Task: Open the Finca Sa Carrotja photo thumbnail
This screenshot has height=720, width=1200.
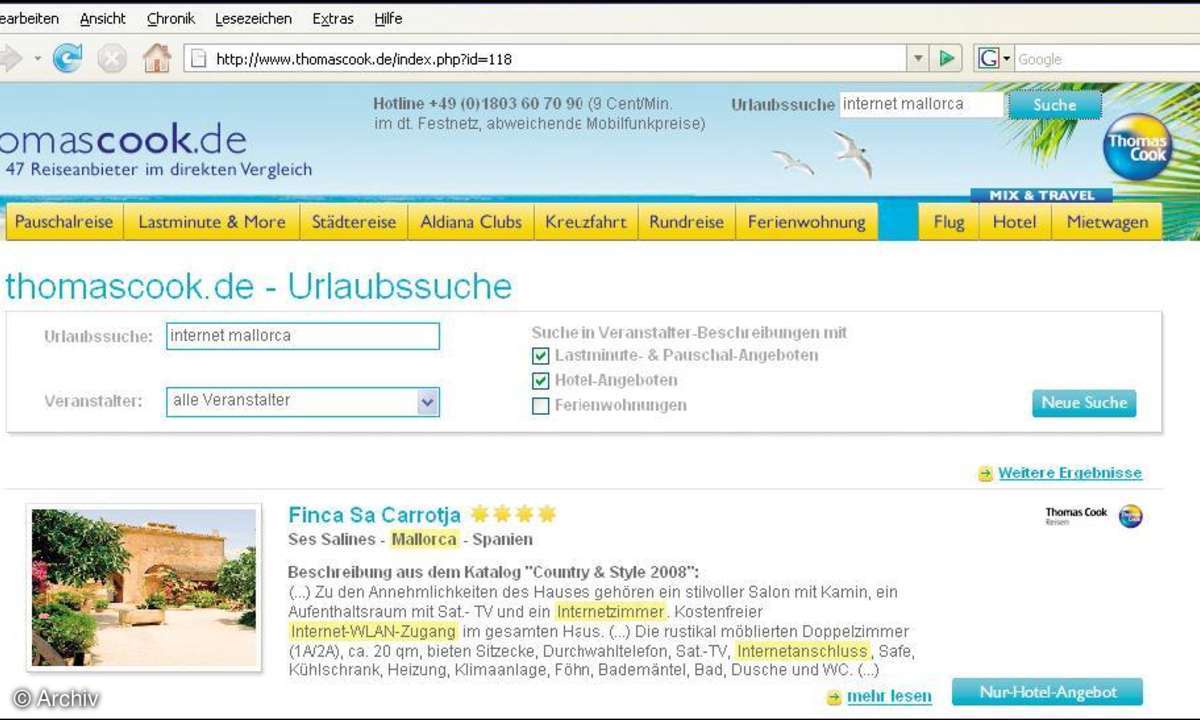Action: (x=144, y=587)
